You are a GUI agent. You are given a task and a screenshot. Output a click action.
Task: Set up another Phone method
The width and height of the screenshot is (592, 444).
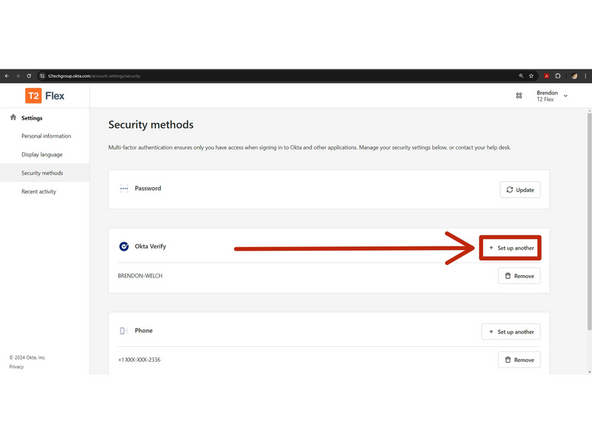pyautogui.click(x=511, y=332)
